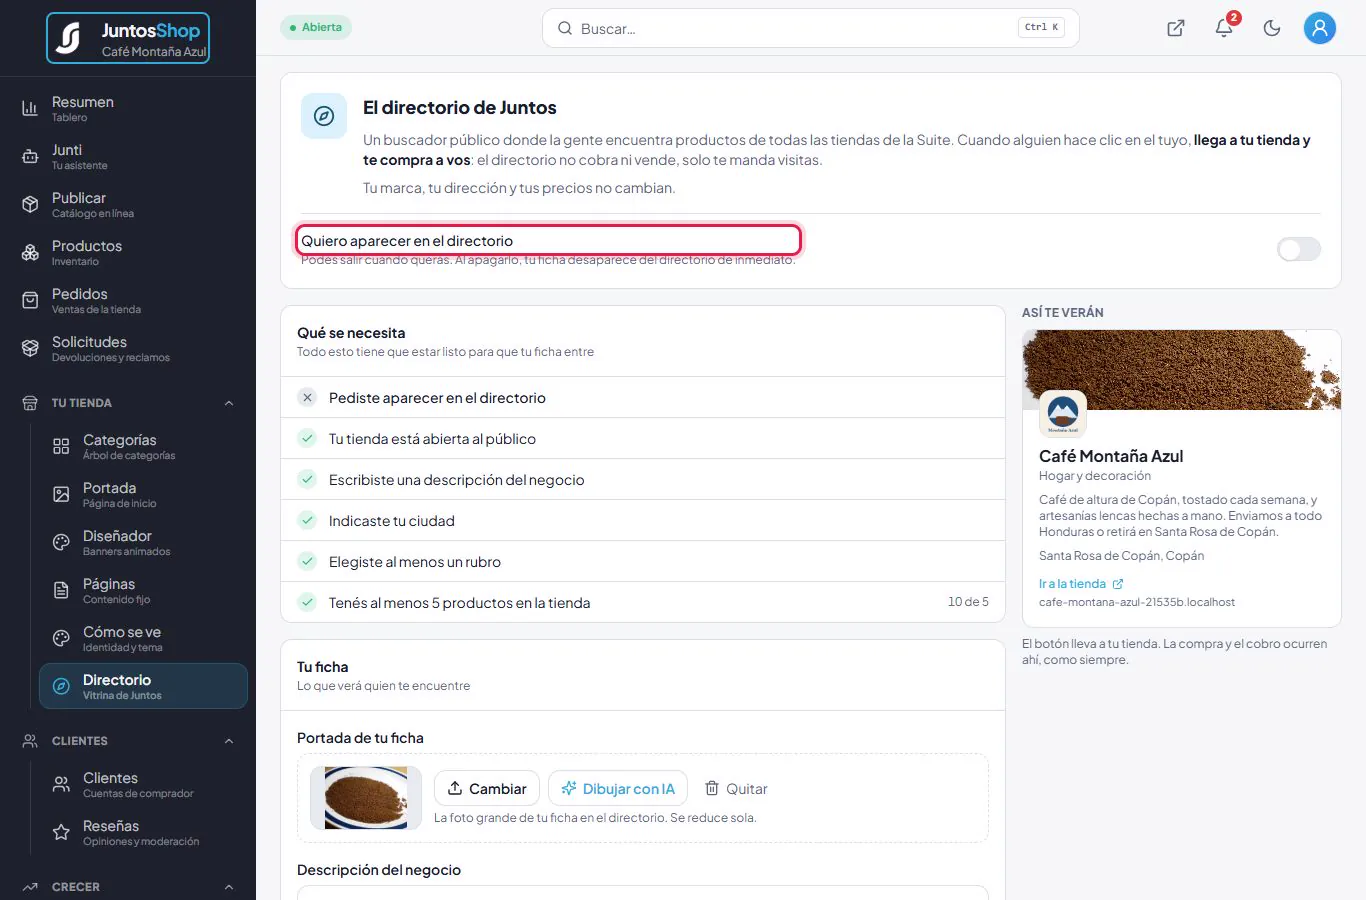The width and height of the screenshot is (1366, 900).
Task: Click the Reseñas star icon
Action: tap(61, 832)
